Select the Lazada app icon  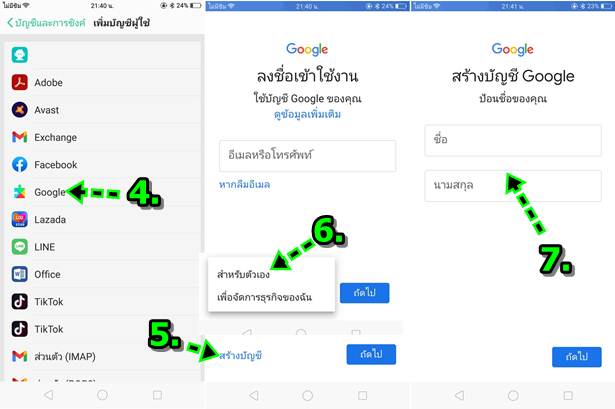point(20,220)
